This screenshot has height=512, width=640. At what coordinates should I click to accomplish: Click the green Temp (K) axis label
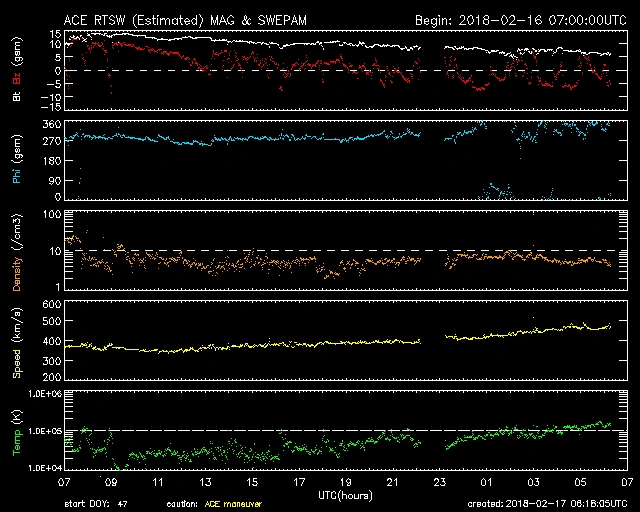(x=15, y=429)
